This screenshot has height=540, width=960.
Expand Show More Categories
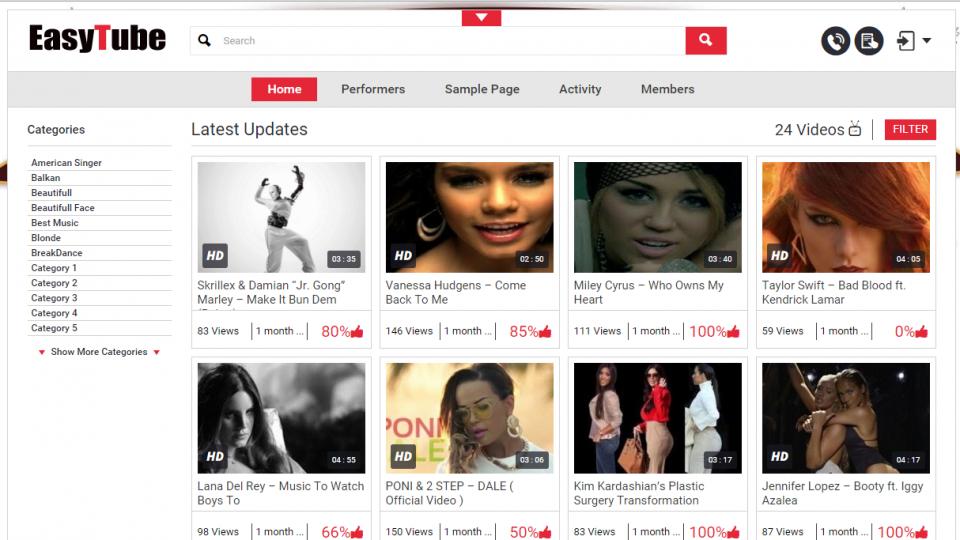tap(99, 351)
